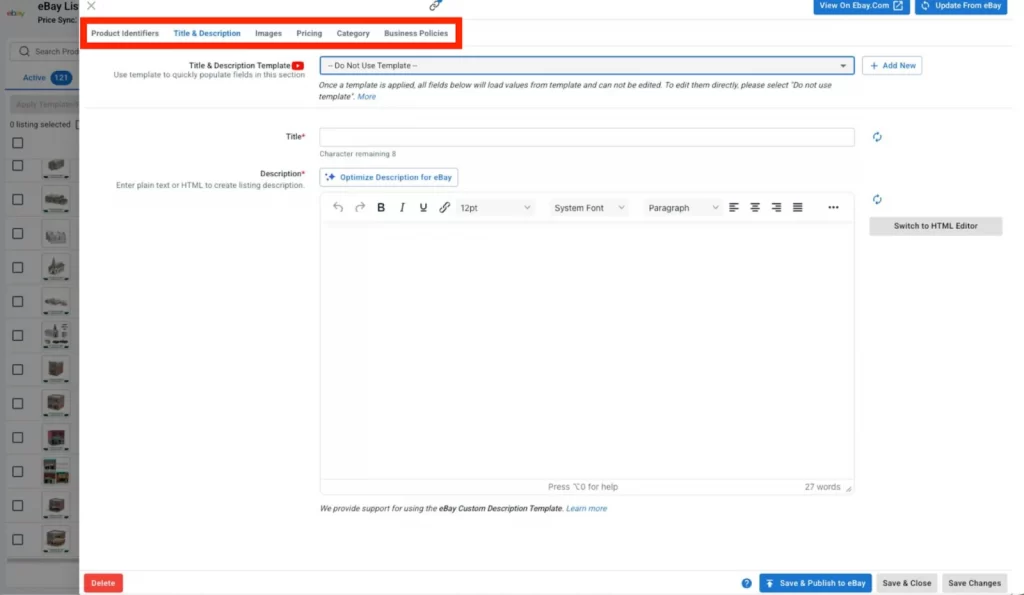Toggle bold formatting in the description editor
Image resolution: width=1024 pixels, height=595 pixels.
(380, 207)
